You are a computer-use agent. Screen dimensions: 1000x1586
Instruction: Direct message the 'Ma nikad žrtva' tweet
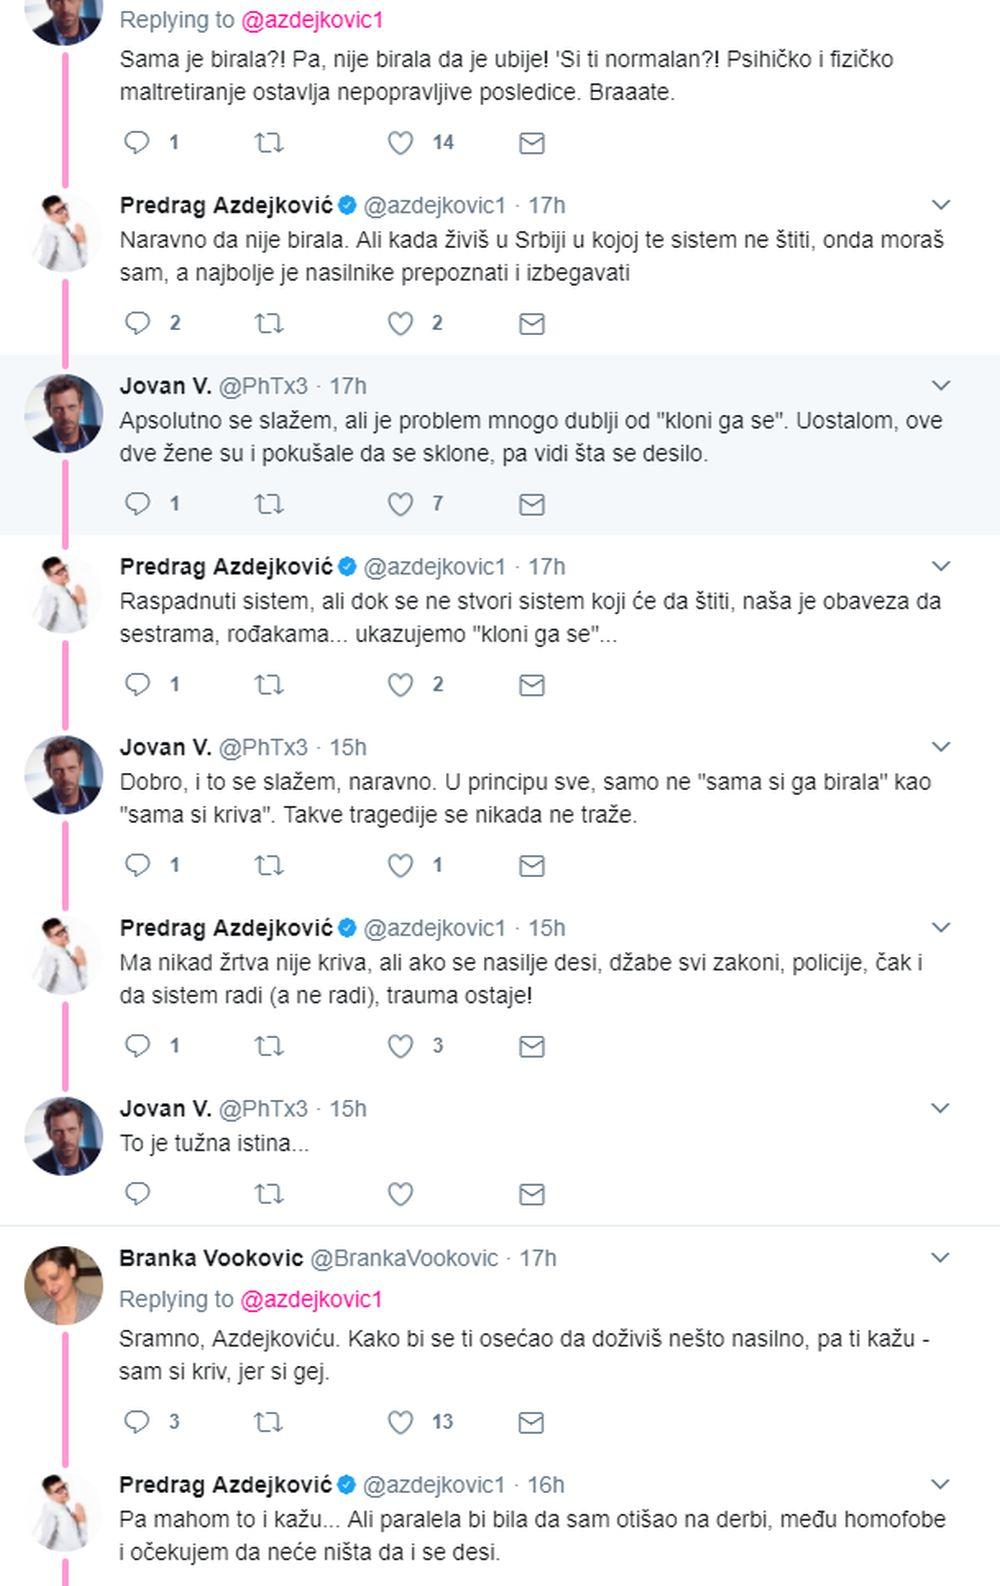click(x=532, y=1047)
